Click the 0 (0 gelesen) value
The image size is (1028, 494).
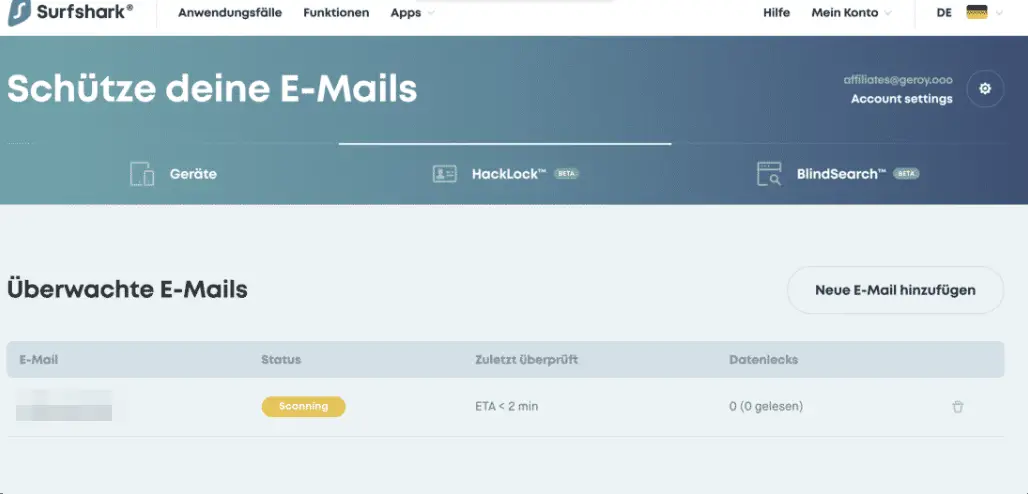766,407
